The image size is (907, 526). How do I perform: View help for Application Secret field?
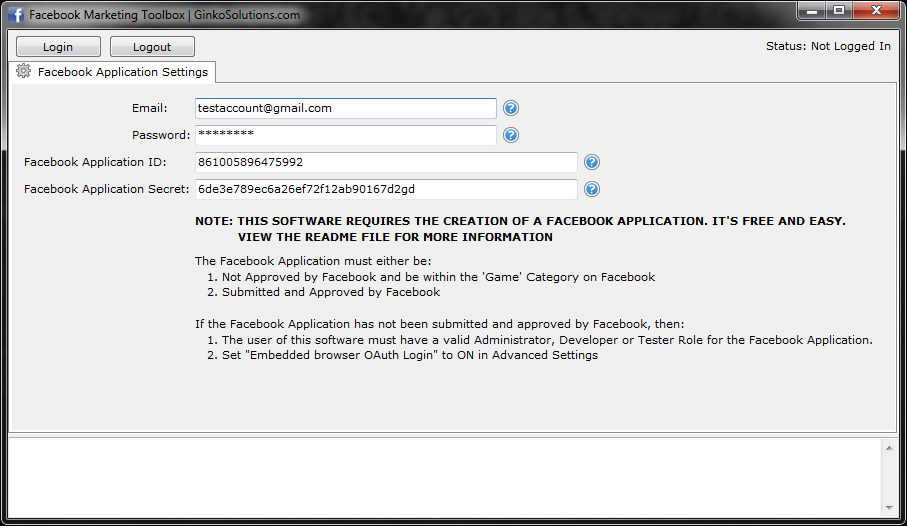click(x=592, y=189)
